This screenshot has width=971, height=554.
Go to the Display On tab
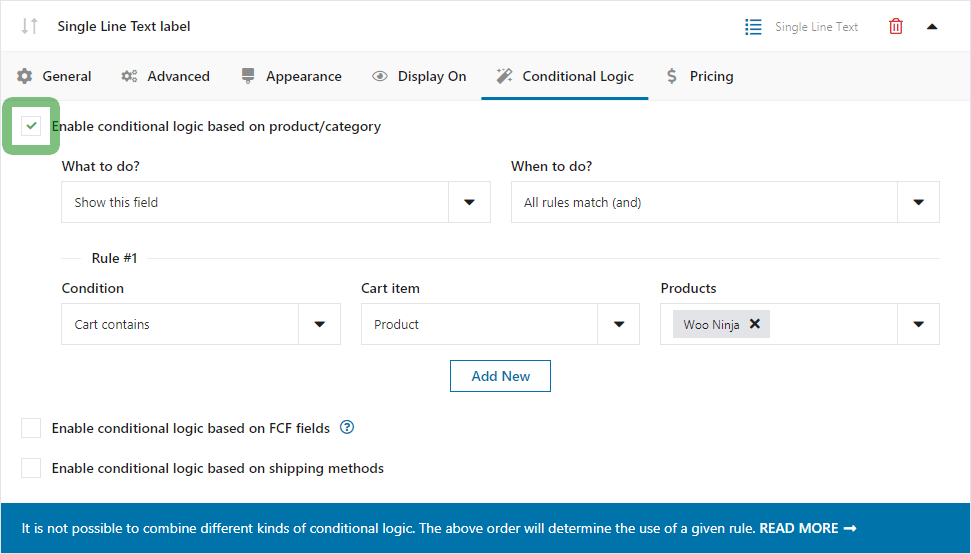[419, 76]
